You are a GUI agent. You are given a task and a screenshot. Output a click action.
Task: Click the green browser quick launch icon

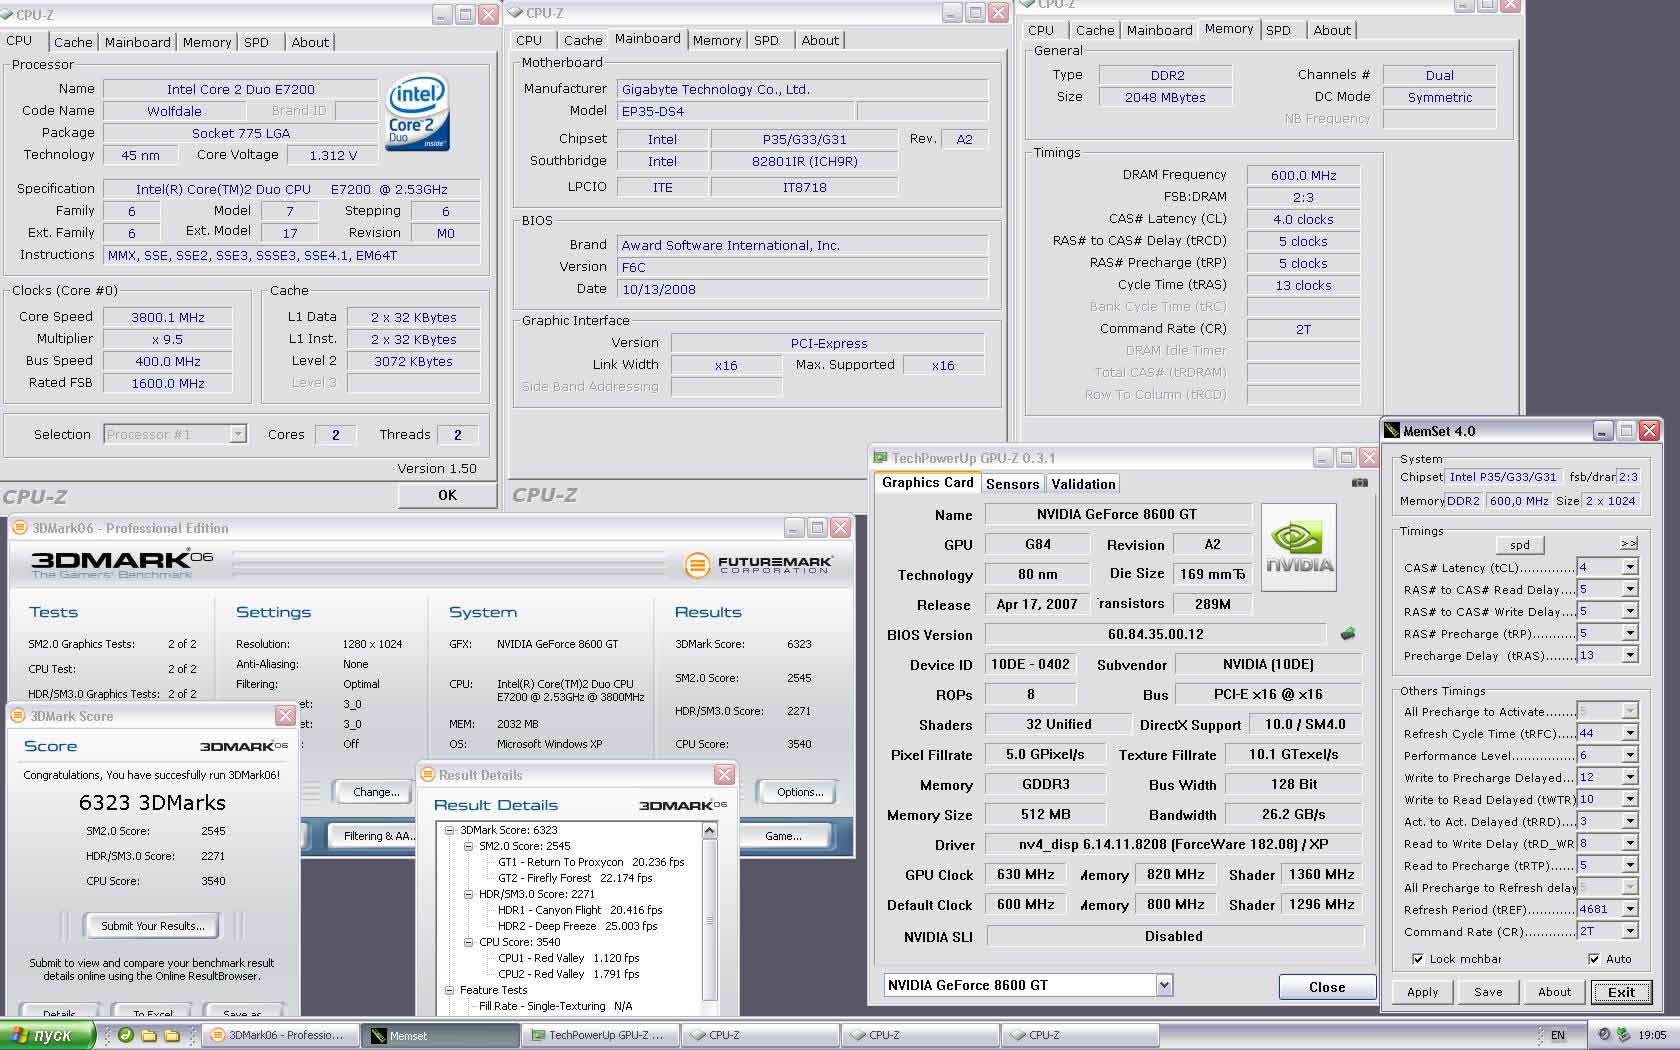click(126, 1035)
